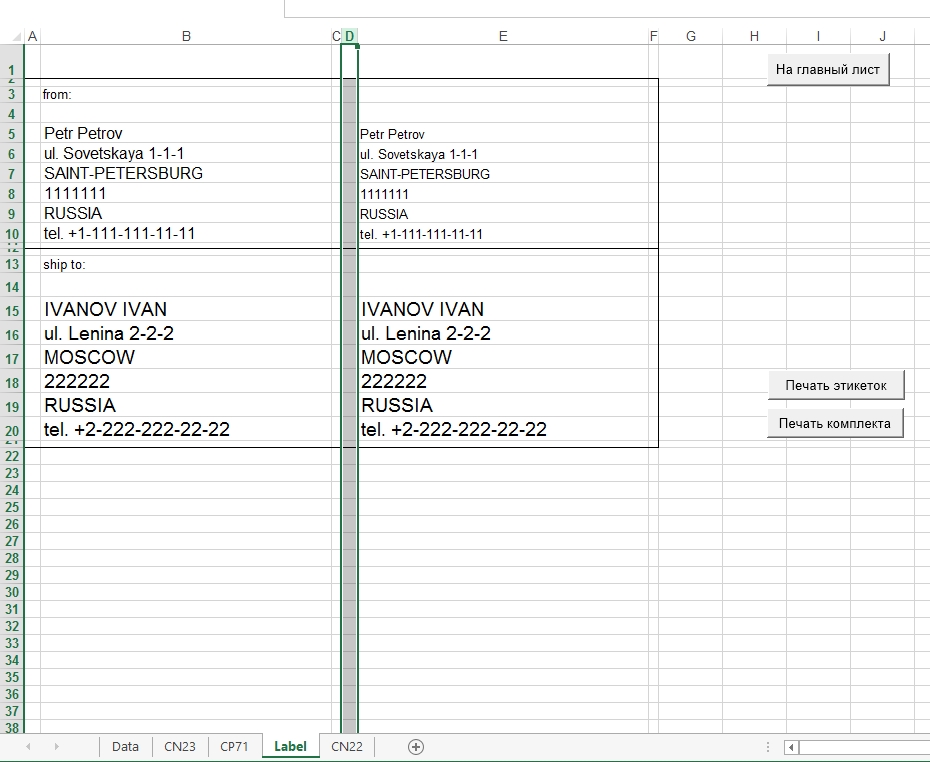The width and height of the screenshot is (930, 762).
Task: Select column E header
Action: point(503,36)
